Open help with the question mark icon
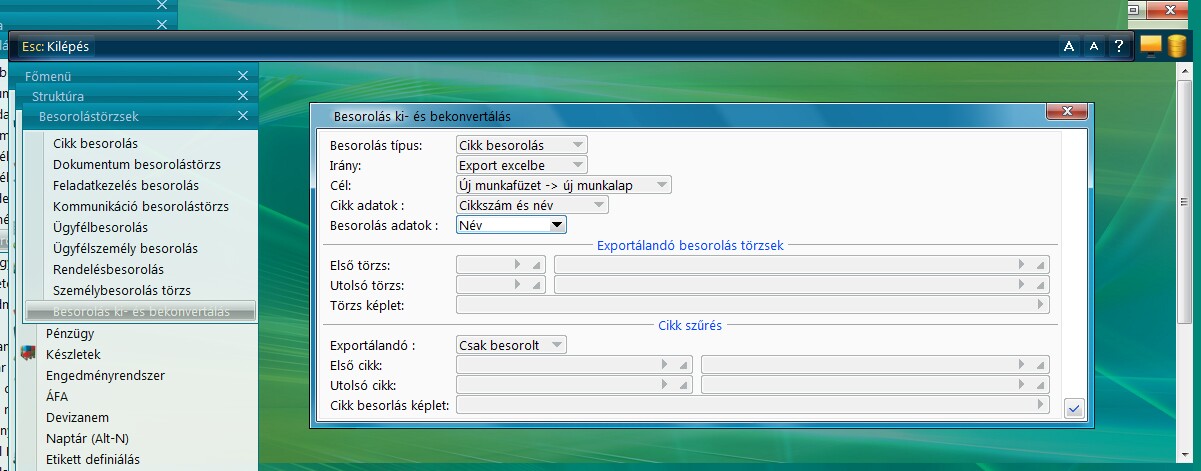 [x=1119, y=46]
